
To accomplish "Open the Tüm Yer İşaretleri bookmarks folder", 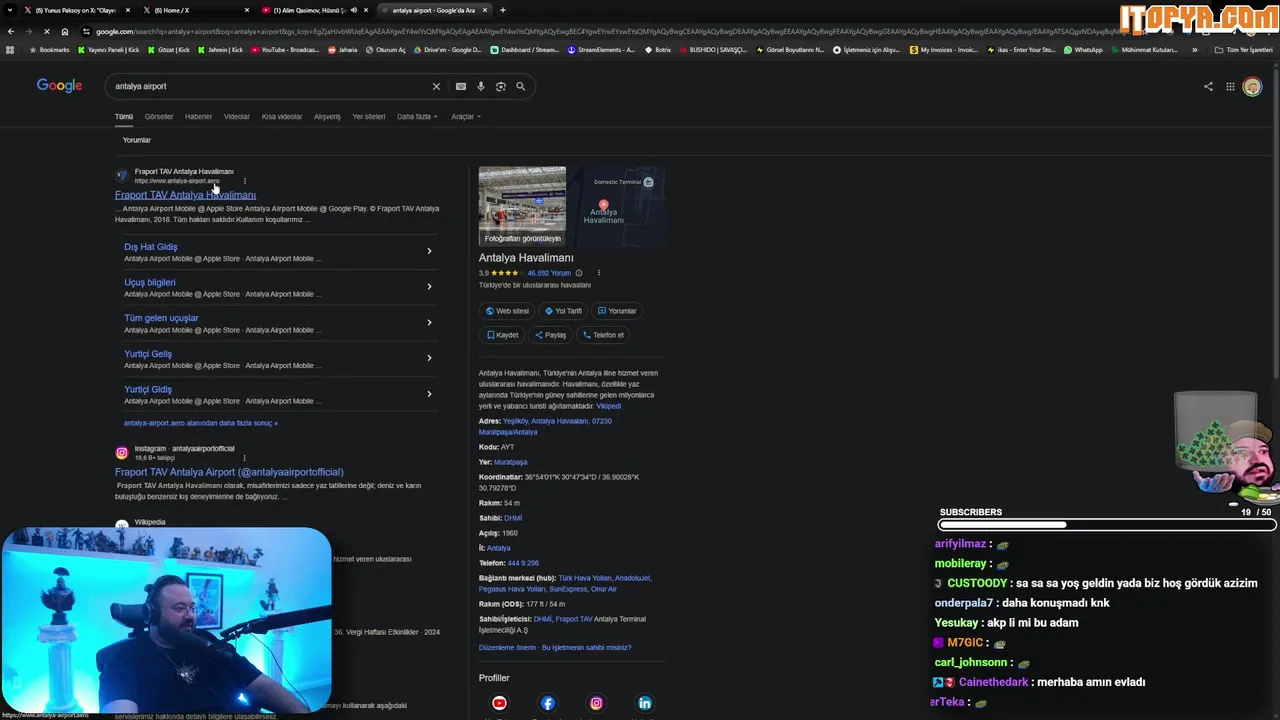I will [1243, 50].
